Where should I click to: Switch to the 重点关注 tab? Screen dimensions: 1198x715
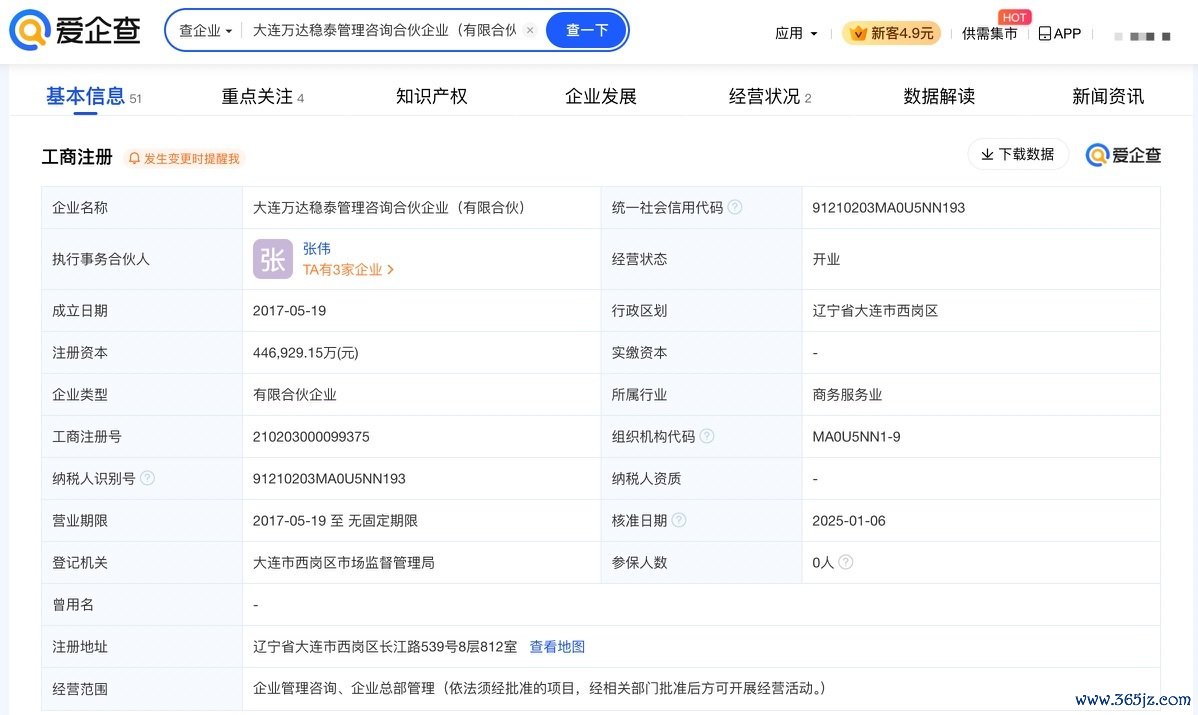click(x=263, y=96)
